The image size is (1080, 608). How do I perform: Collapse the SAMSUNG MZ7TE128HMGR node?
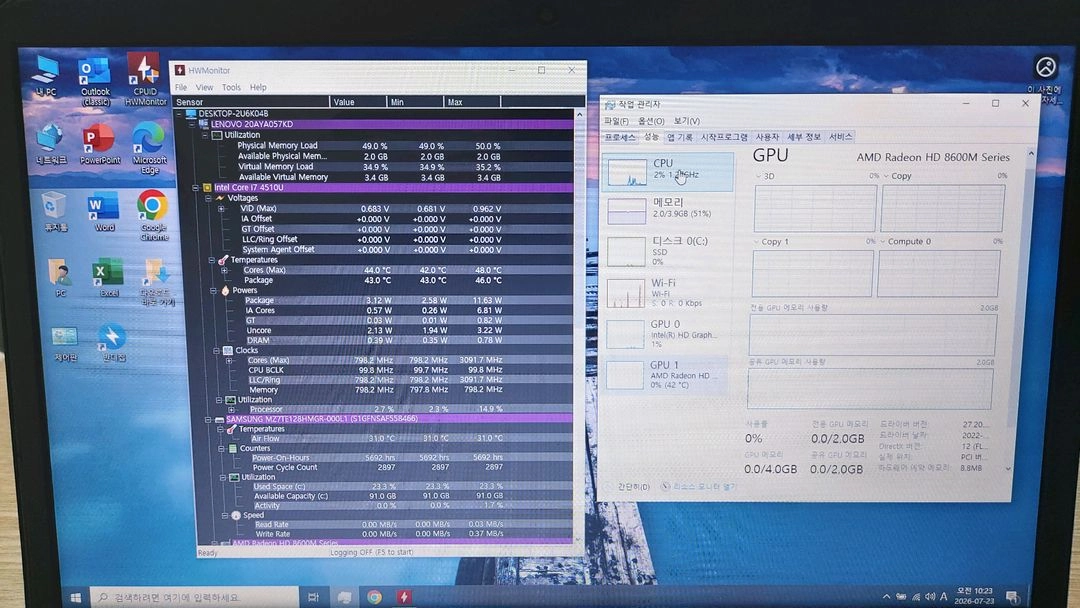click(208, 419)
